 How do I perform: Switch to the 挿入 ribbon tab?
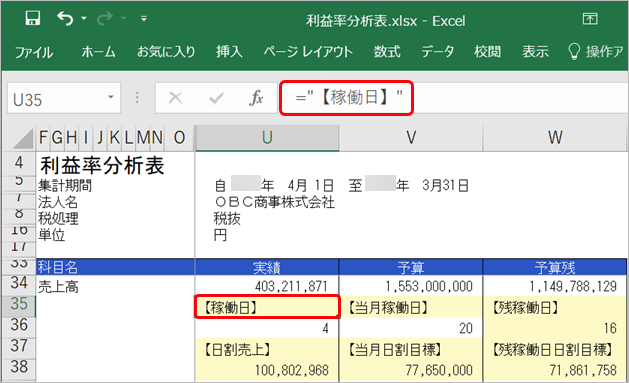click(x=229, y=52)
